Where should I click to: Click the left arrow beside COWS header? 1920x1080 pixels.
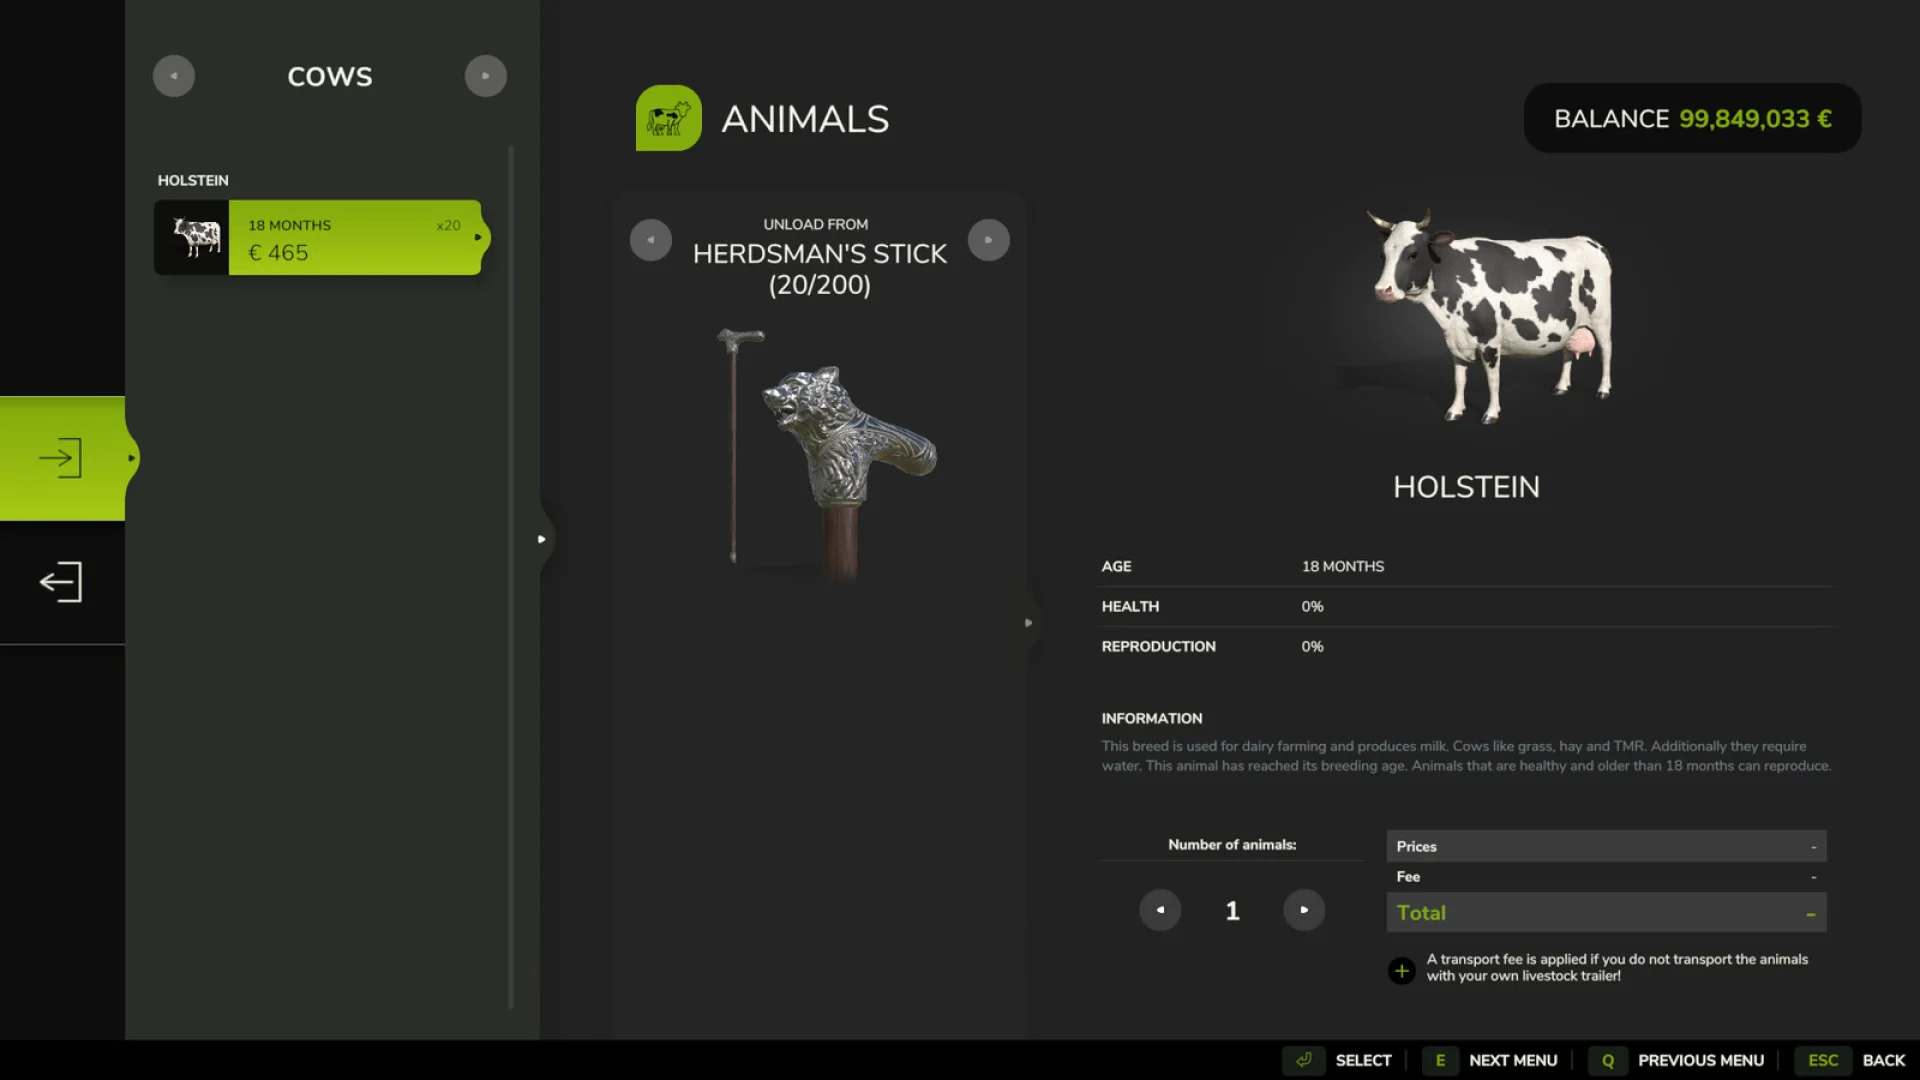(174, 75)
